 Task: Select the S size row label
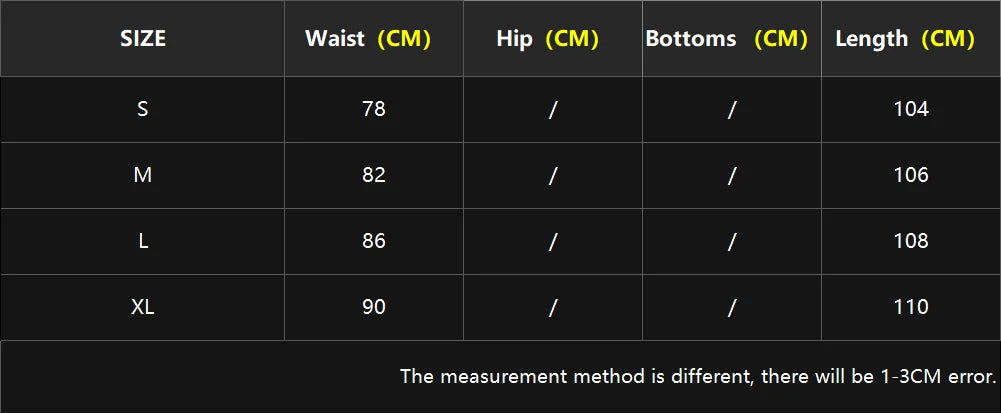pyautogui.click(x=143, y=109)
